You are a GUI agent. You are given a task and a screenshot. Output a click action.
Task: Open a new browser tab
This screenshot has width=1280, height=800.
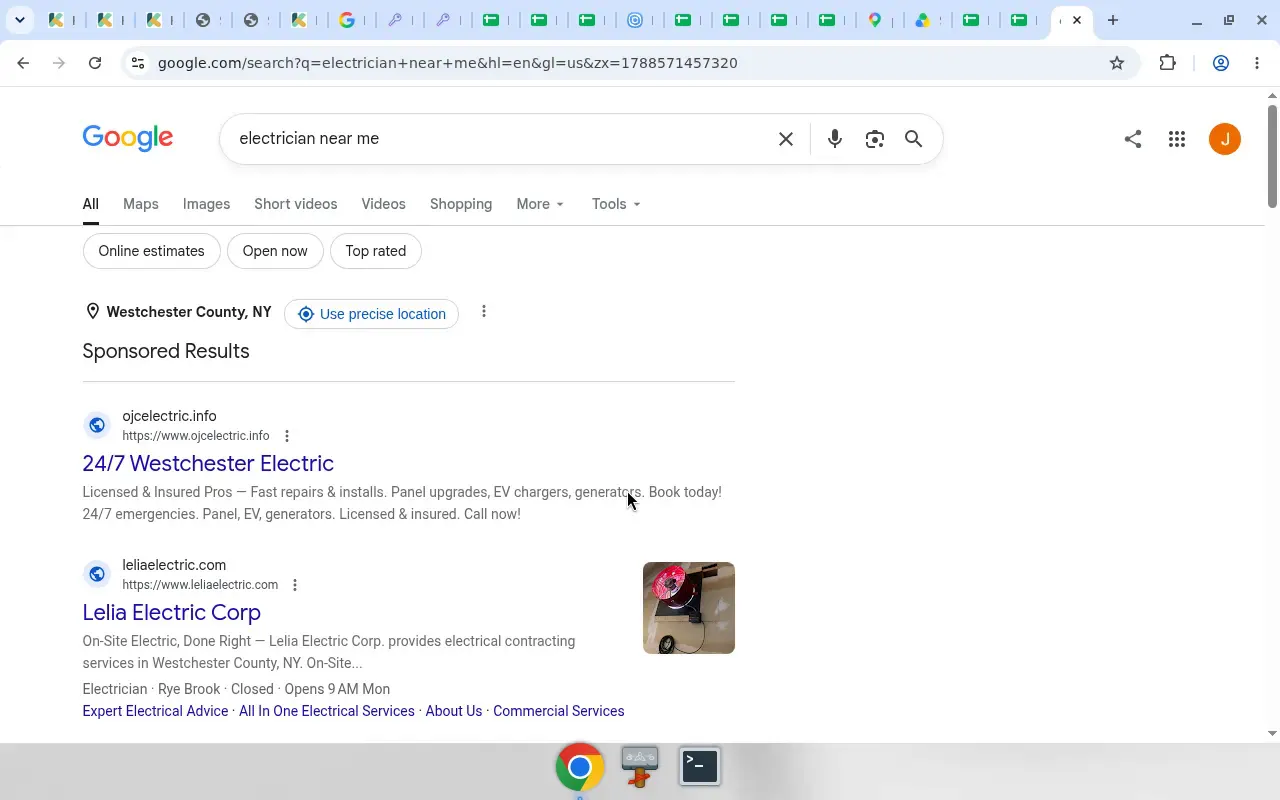pyautogui.click(x=1113, y=20)
